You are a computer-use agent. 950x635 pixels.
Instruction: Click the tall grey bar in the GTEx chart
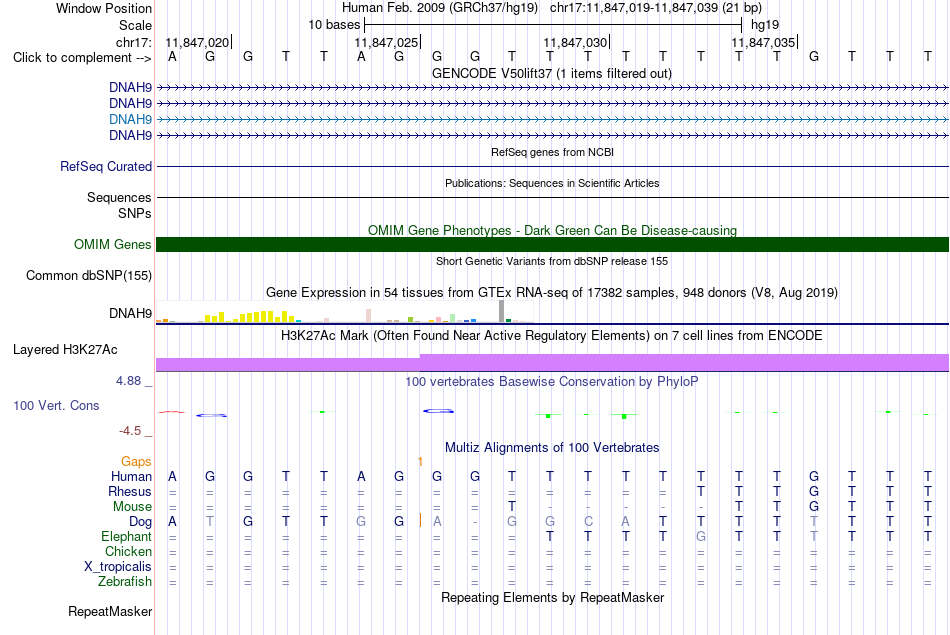502,311
